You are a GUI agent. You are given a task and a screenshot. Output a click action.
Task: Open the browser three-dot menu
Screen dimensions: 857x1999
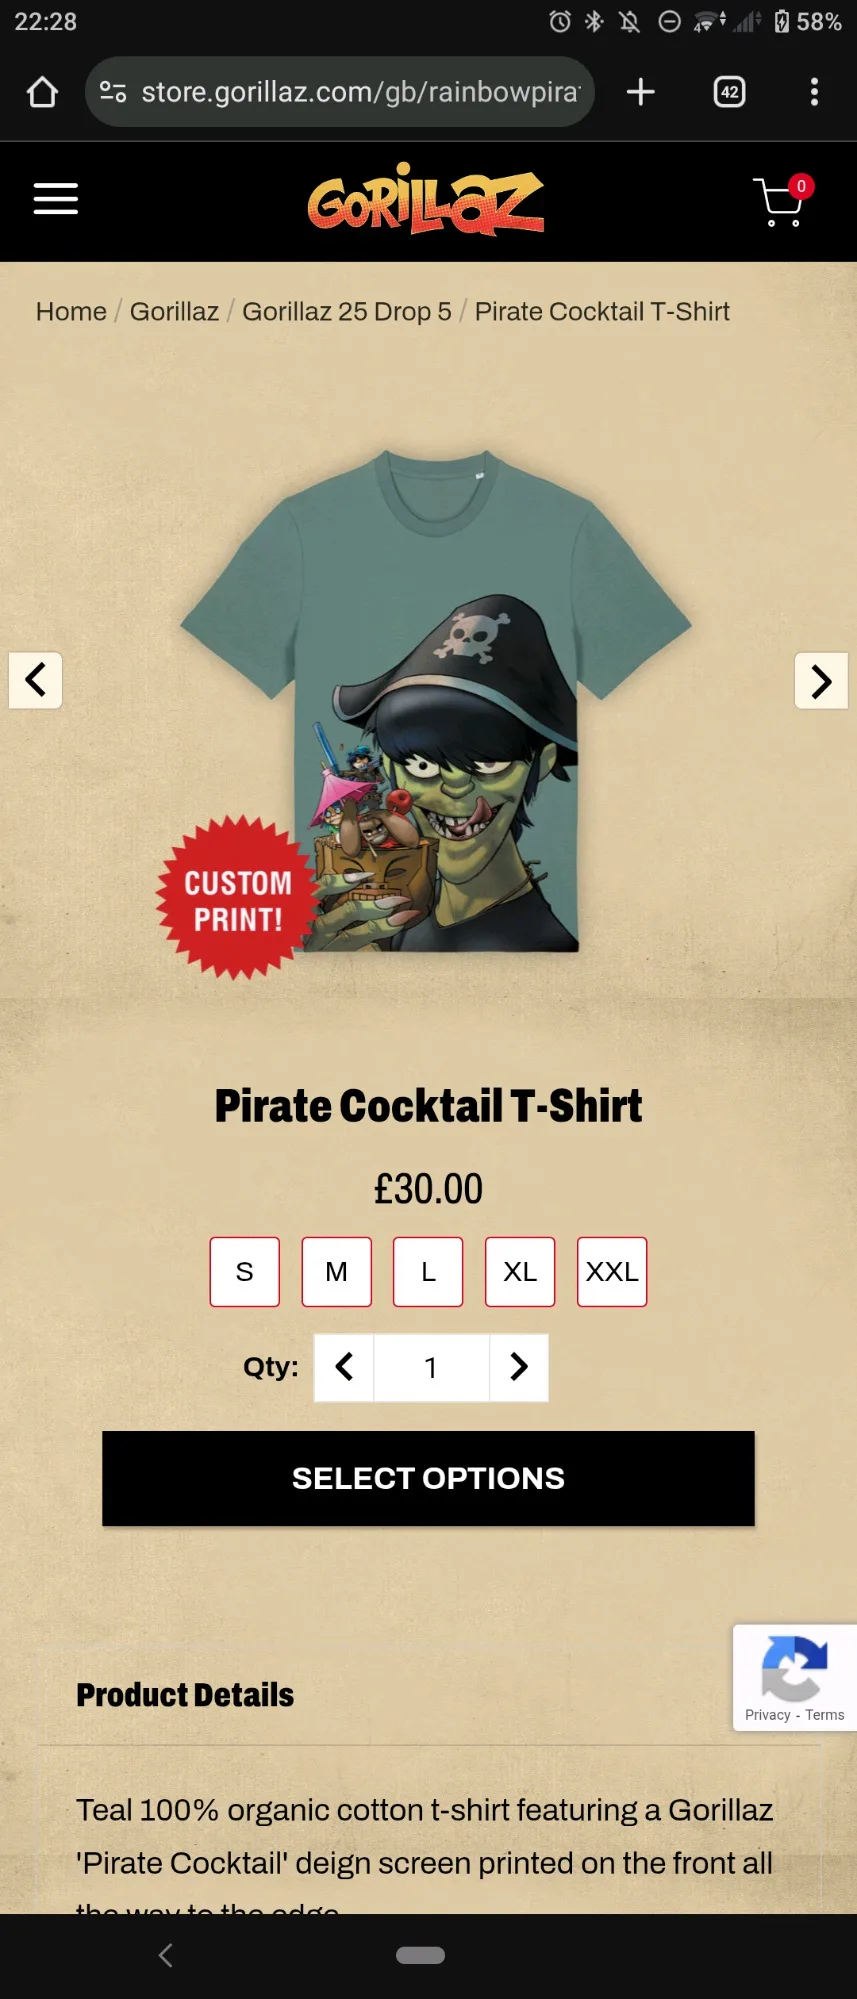click(x=815, y=92)
